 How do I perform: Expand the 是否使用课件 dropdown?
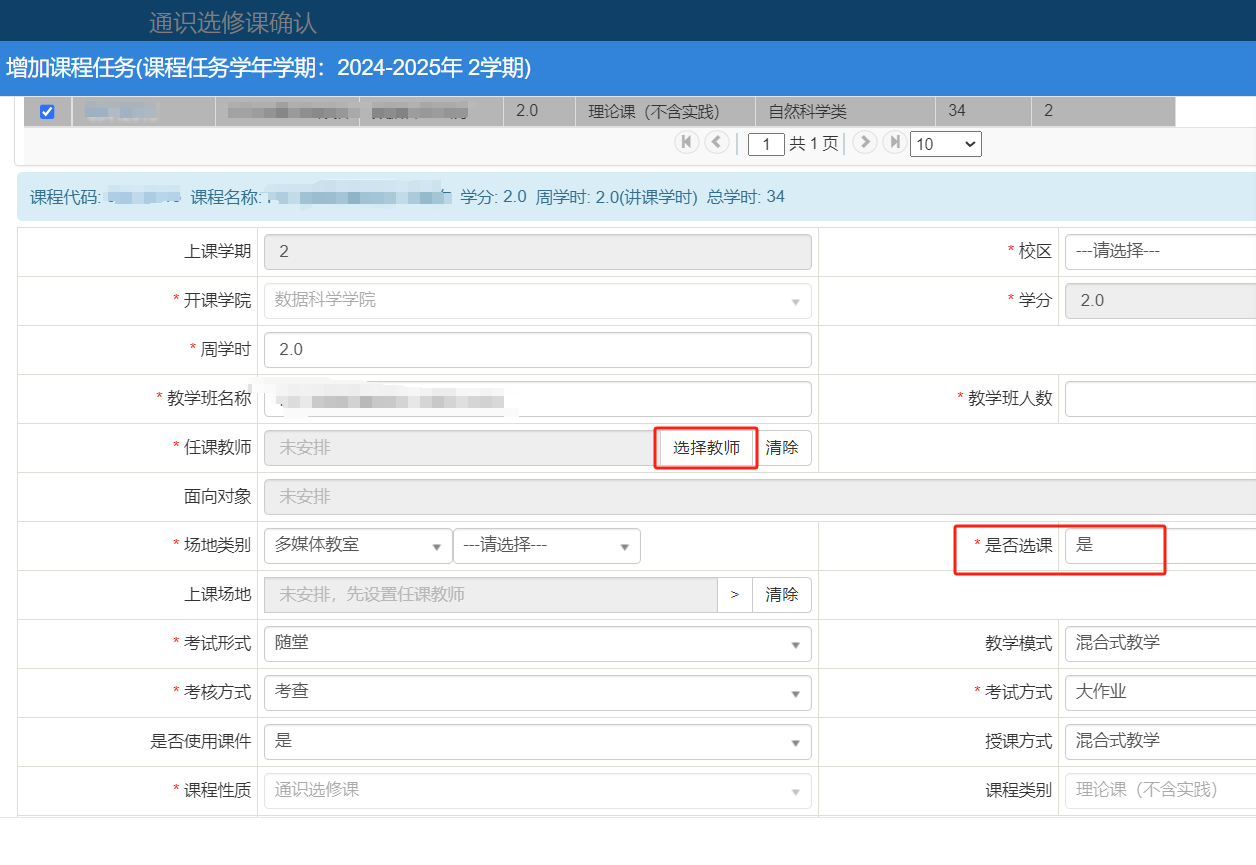point(537,742)
